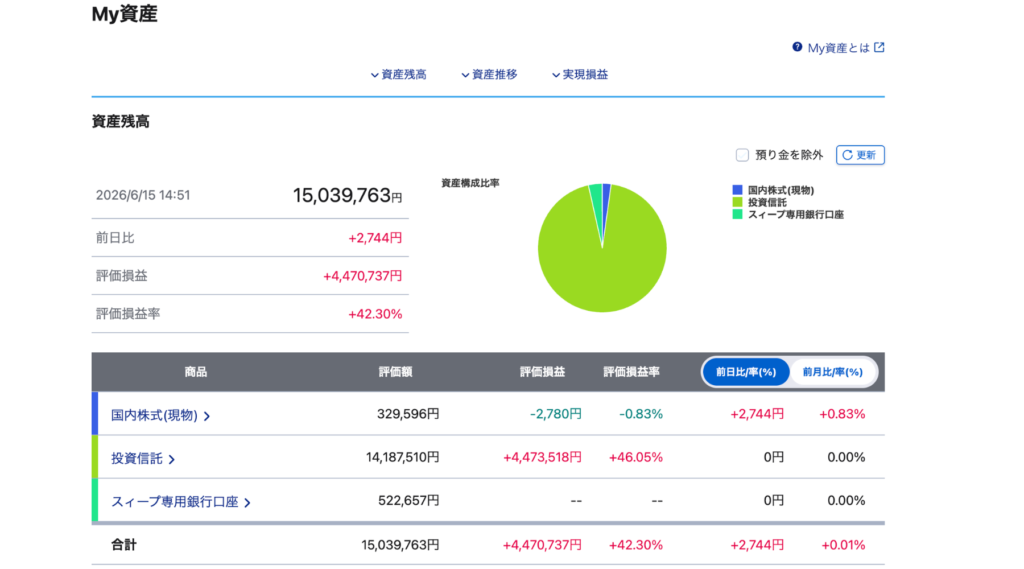Click the 522,657円 value in スイープ row
The width and height of the screenshot is (1024, 569).
tap(409, 500)
